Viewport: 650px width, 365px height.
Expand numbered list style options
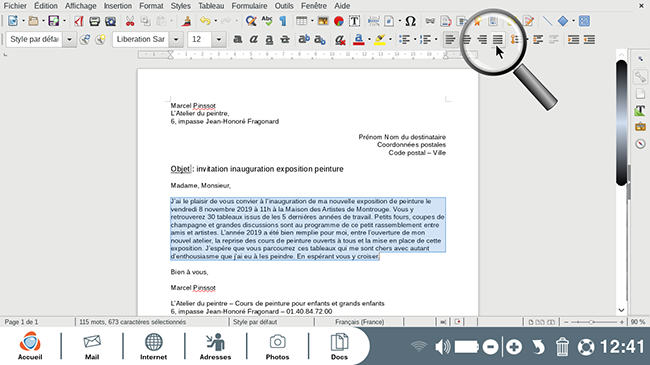click(436, 39)
